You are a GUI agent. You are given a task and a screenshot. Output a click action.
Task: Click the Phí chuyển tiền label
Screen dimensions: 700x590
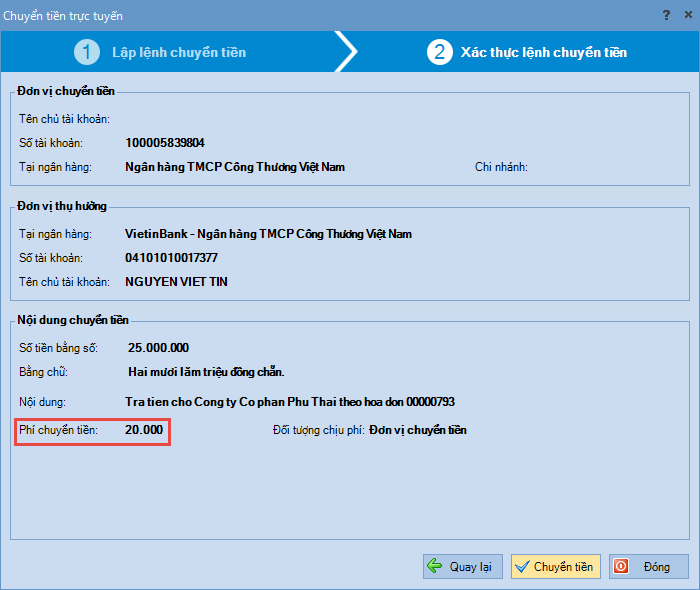(x=58, y=430)
